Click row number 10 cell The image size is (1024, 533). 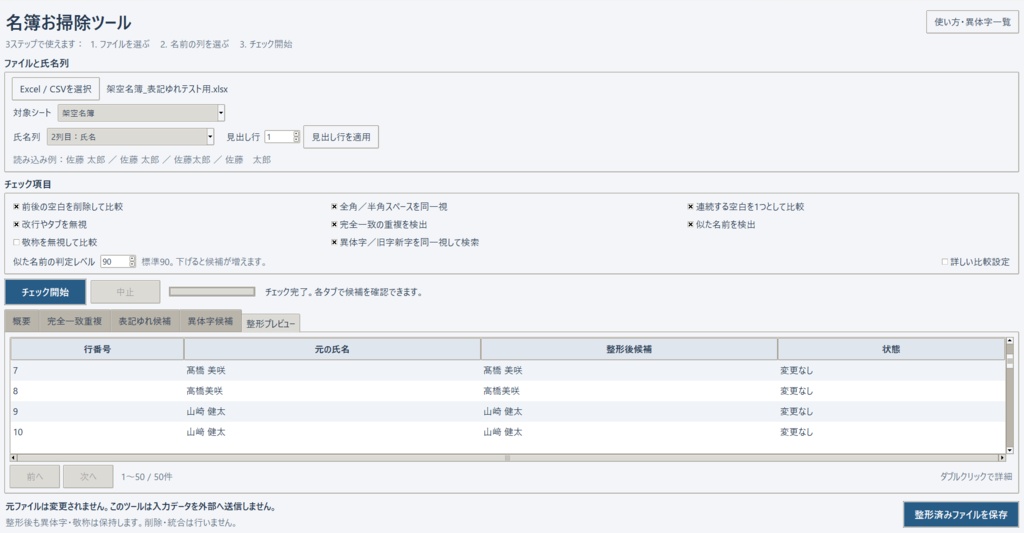click(97, 432)
